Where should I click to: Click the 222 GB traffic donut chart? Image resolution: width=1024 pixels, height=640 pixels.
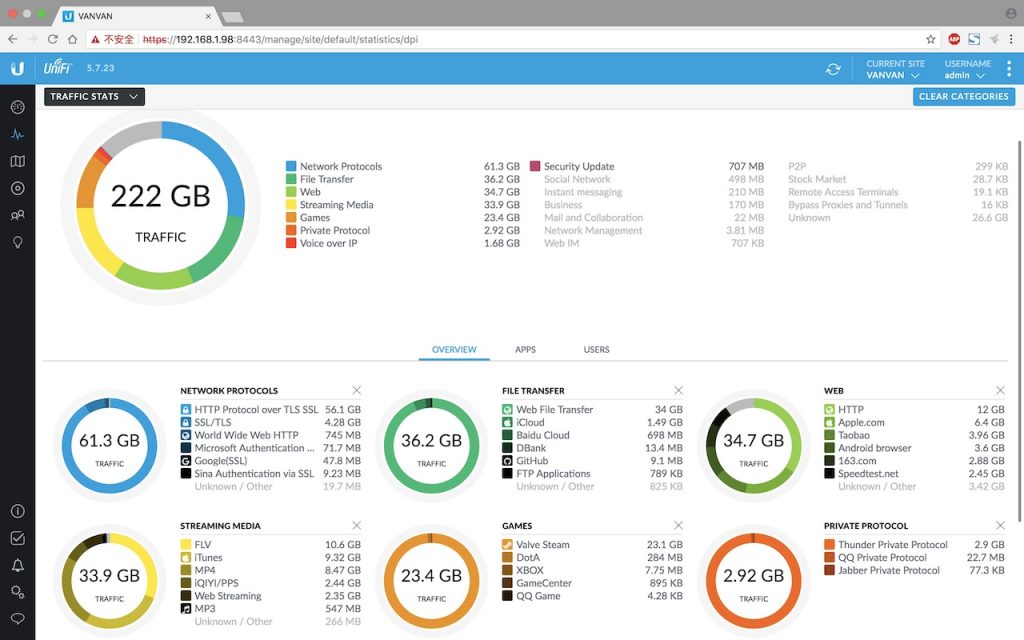click(x=161, y=205)
